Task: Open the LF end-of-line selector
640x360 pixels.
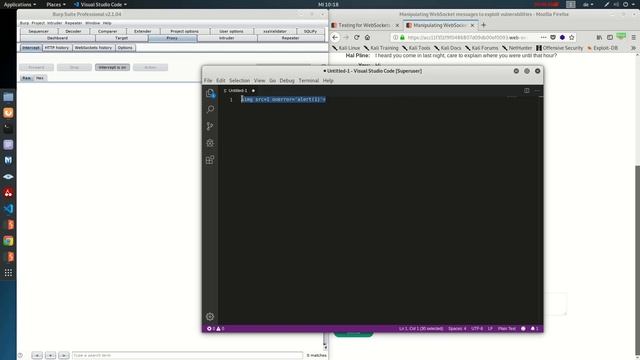Action: click(490, 329)
